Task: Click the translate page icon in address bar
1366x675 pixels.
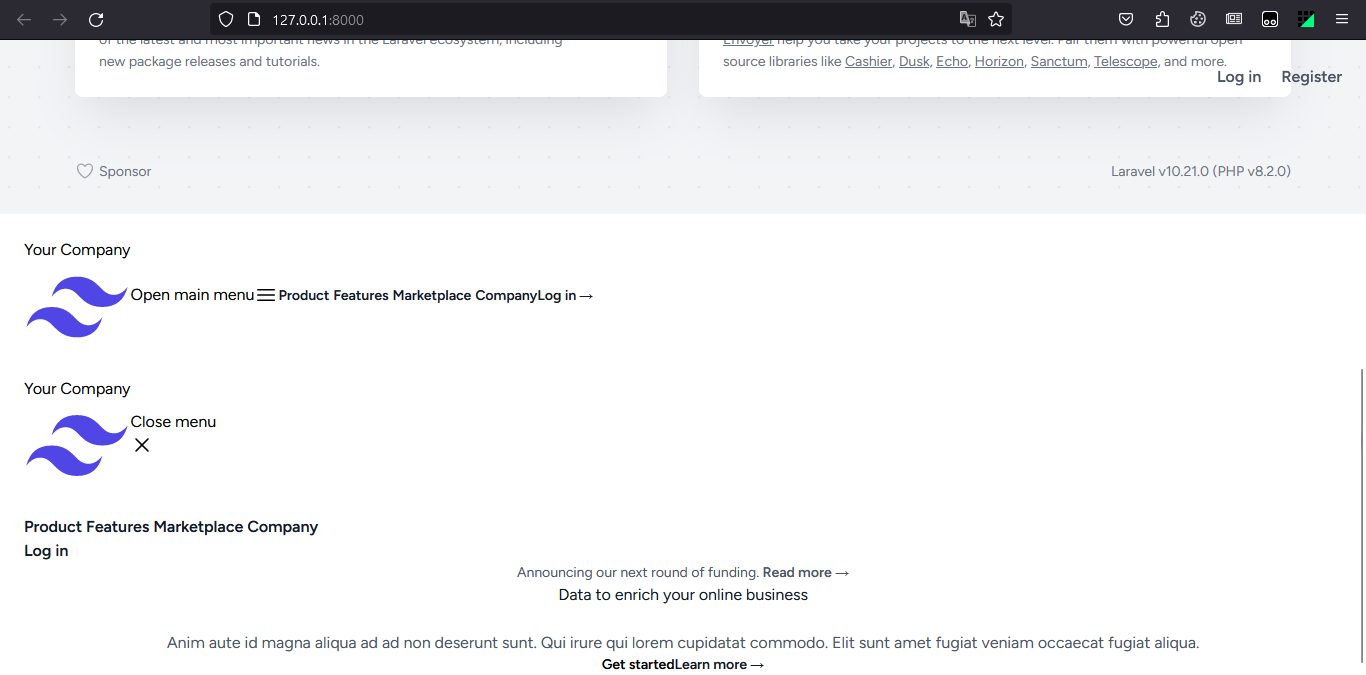Action: 967,19
